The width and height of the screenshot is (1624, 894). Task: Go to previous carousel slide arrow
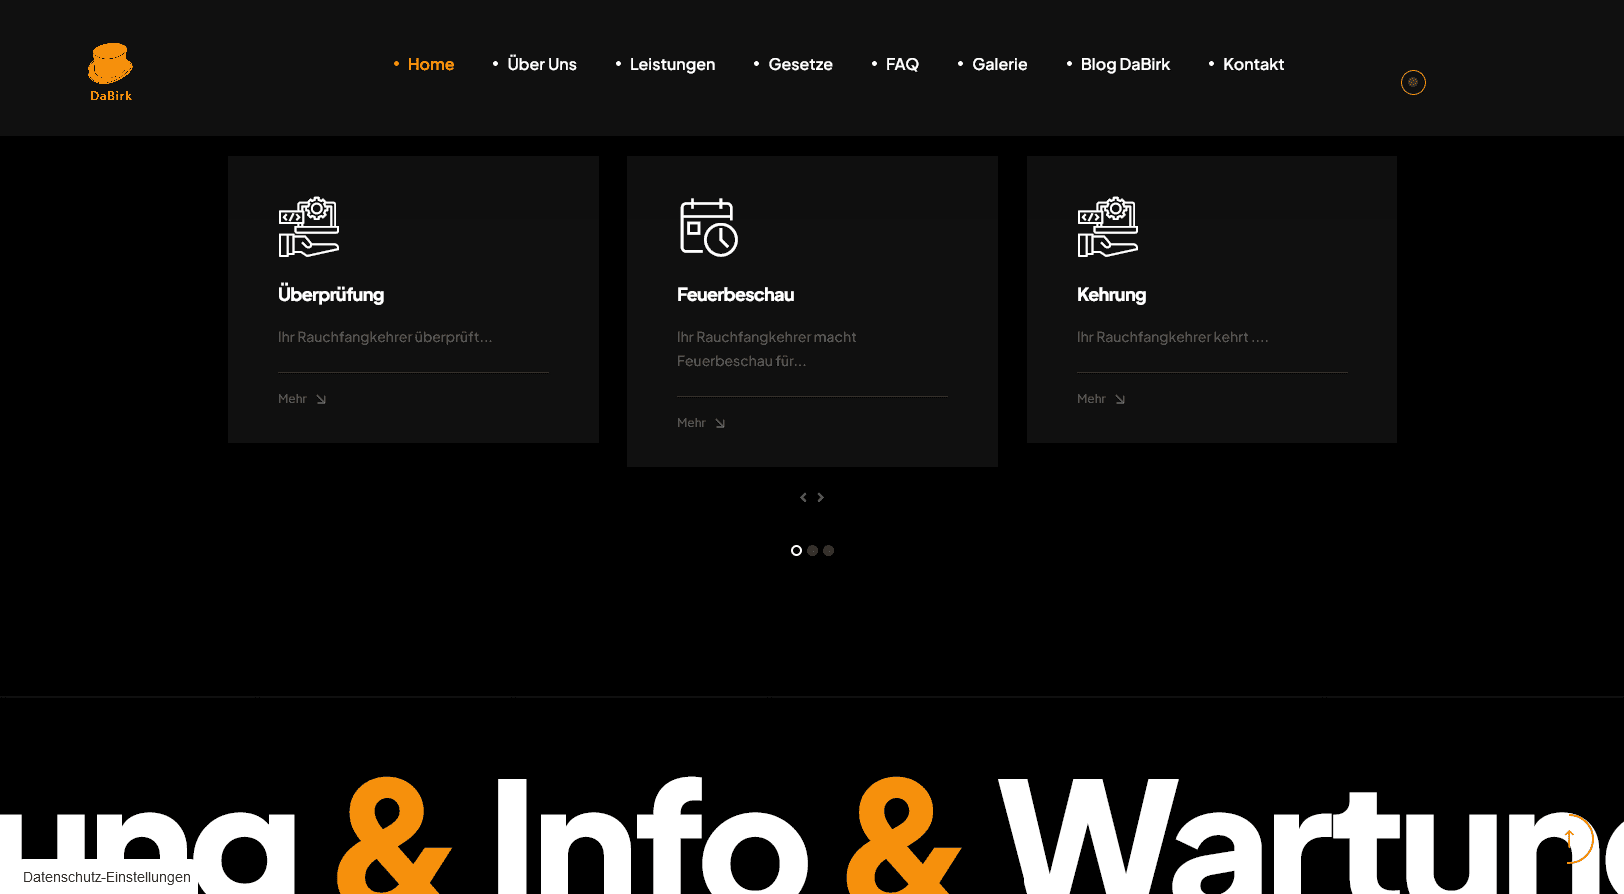pos(803,497)
